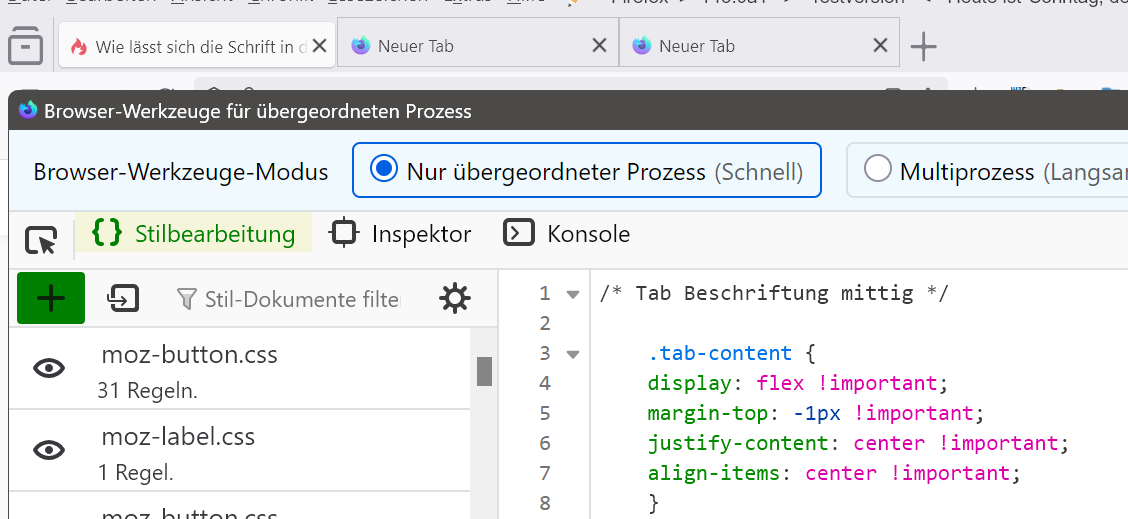The width and height of the screenshot is (1128, 519).
Task: Open a new browser tab
Action: coord(923,46)
